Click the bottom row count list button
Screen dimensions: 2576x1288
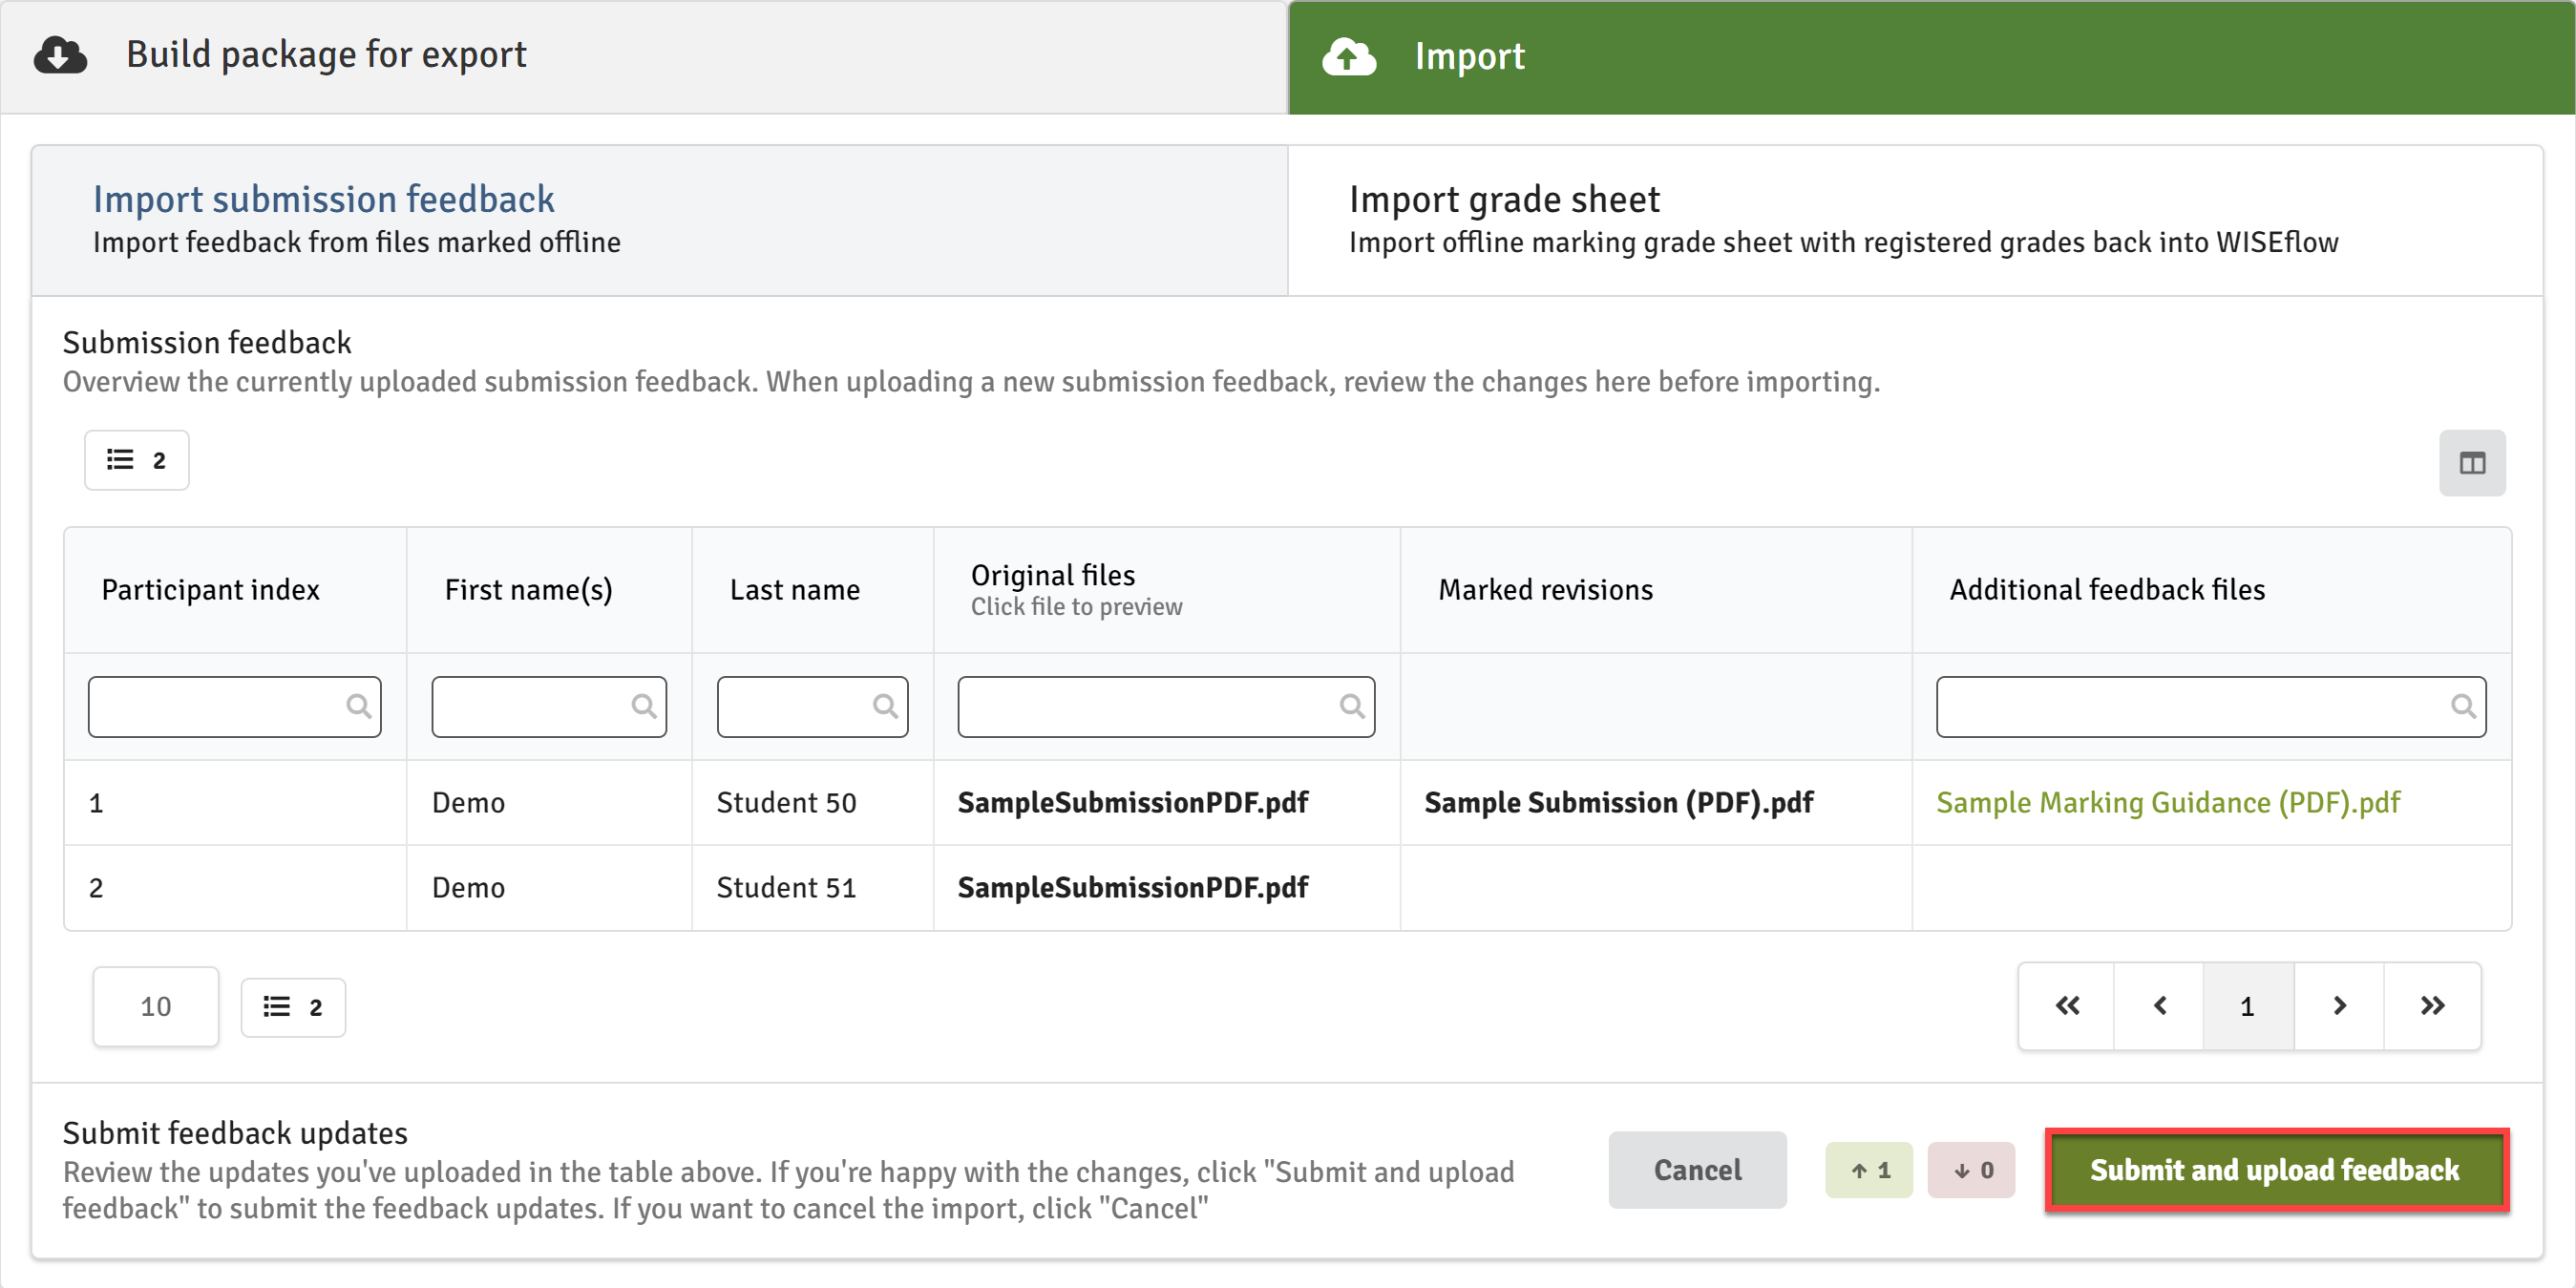pyautogui.click(x=293, y=1008)
